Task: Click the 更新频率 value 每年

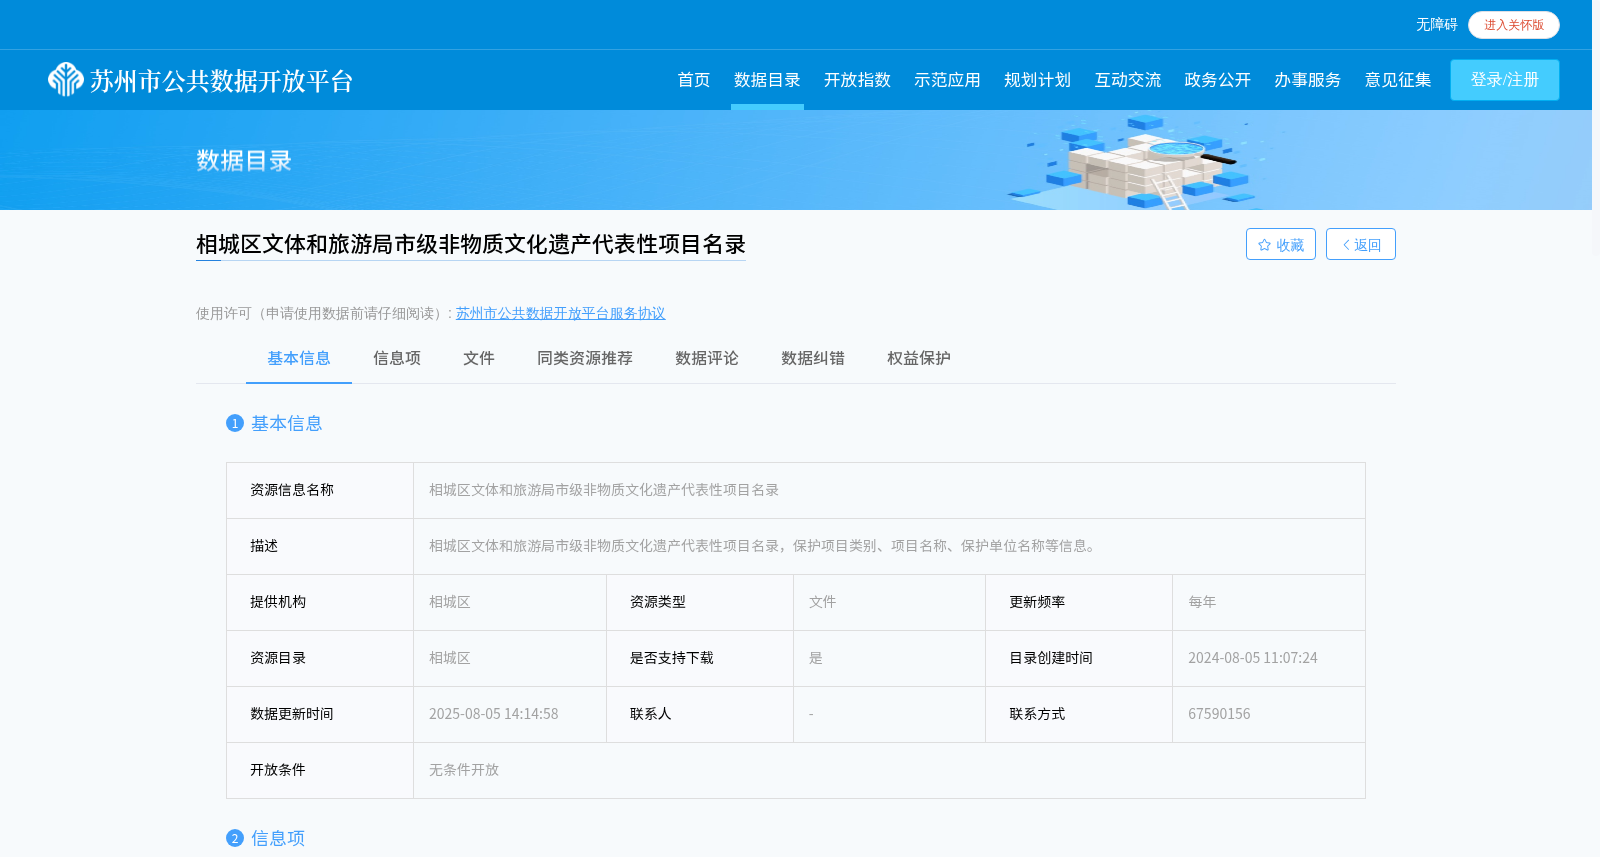Action: [x=1202, y=602]
